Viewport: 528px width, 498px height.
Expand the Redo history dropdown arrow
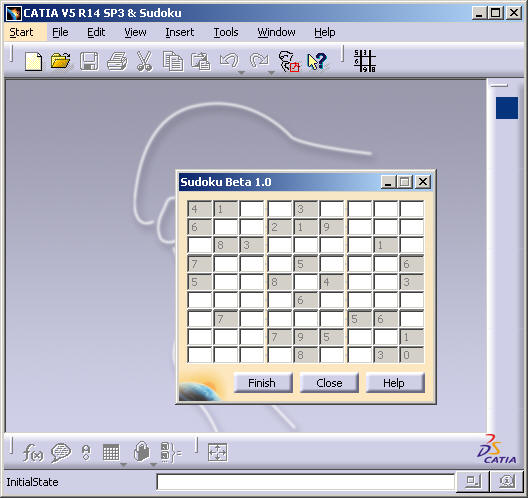(271, 72)
